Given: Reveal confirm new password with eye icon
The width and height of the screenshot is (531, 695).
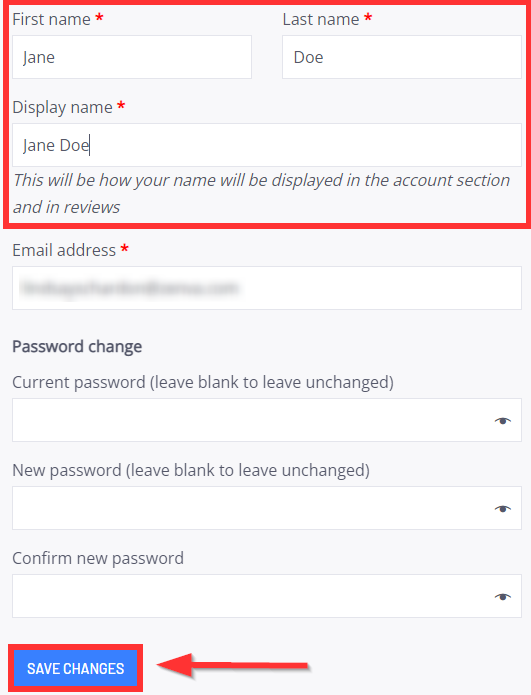Looking at the screenshot, I should 503,597.
